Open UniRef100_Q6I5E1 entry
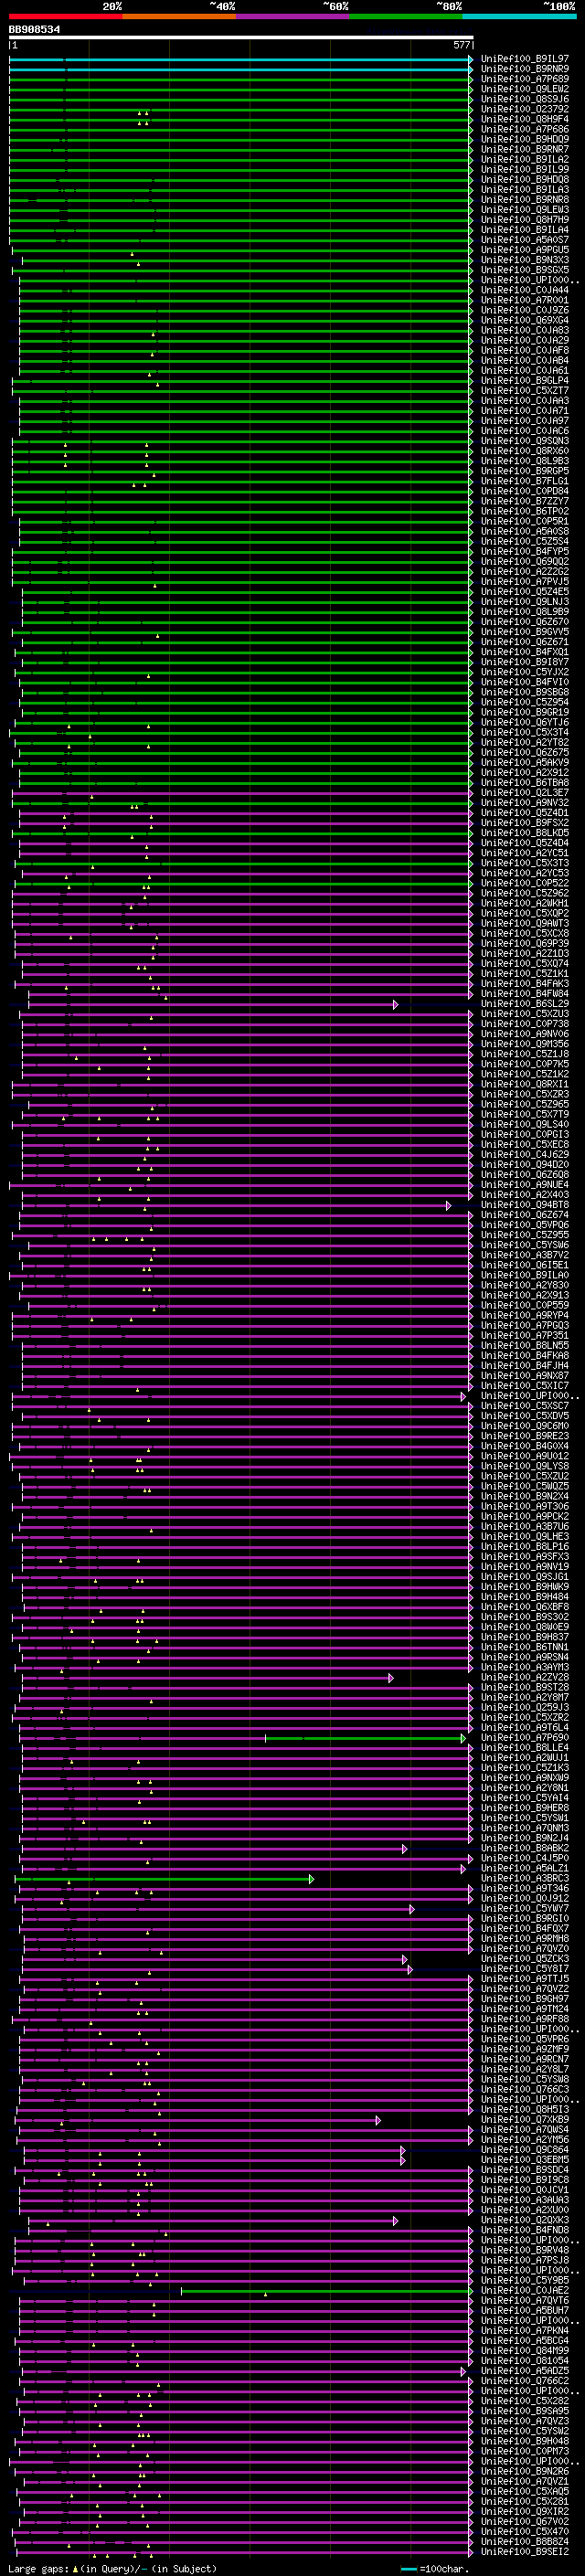This screenshot has height=2576, width=585. [525, 1265]
